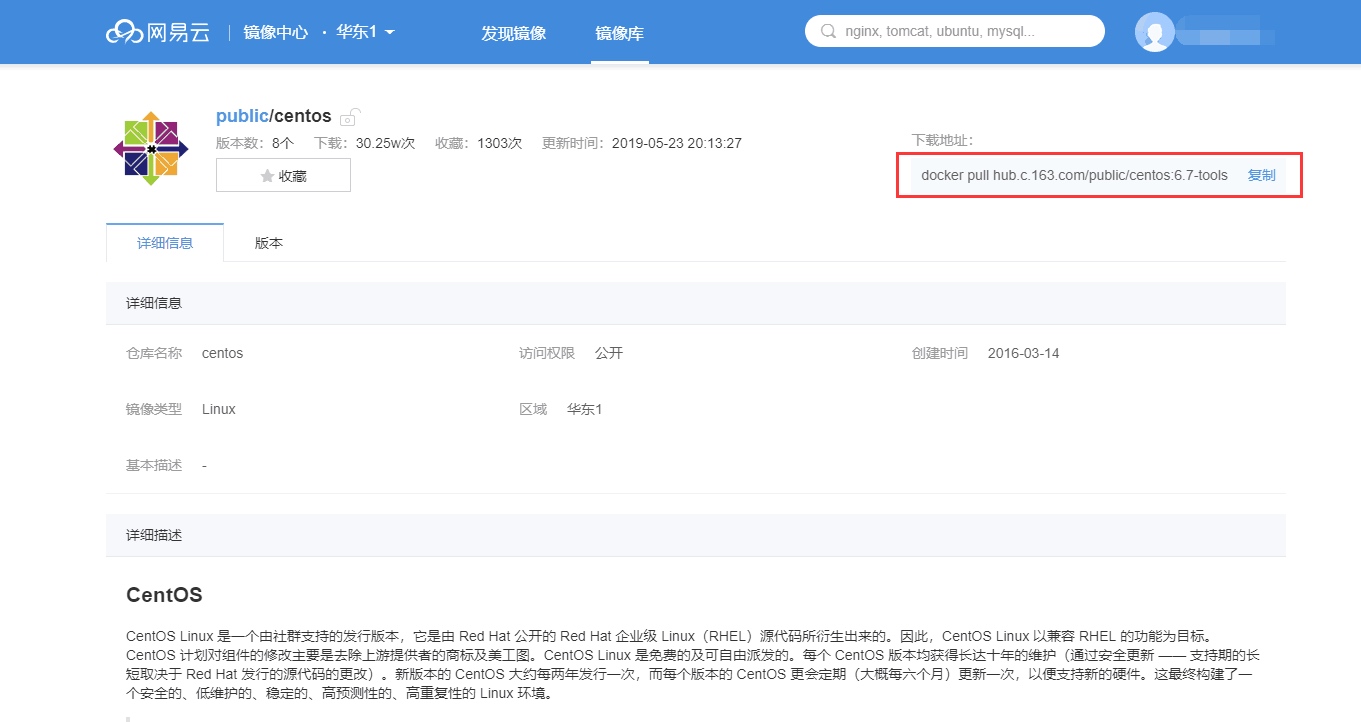Click the unlock icon beside centos
The height and width of the screenshot is (722, 1361).
[x=350, y=116]
